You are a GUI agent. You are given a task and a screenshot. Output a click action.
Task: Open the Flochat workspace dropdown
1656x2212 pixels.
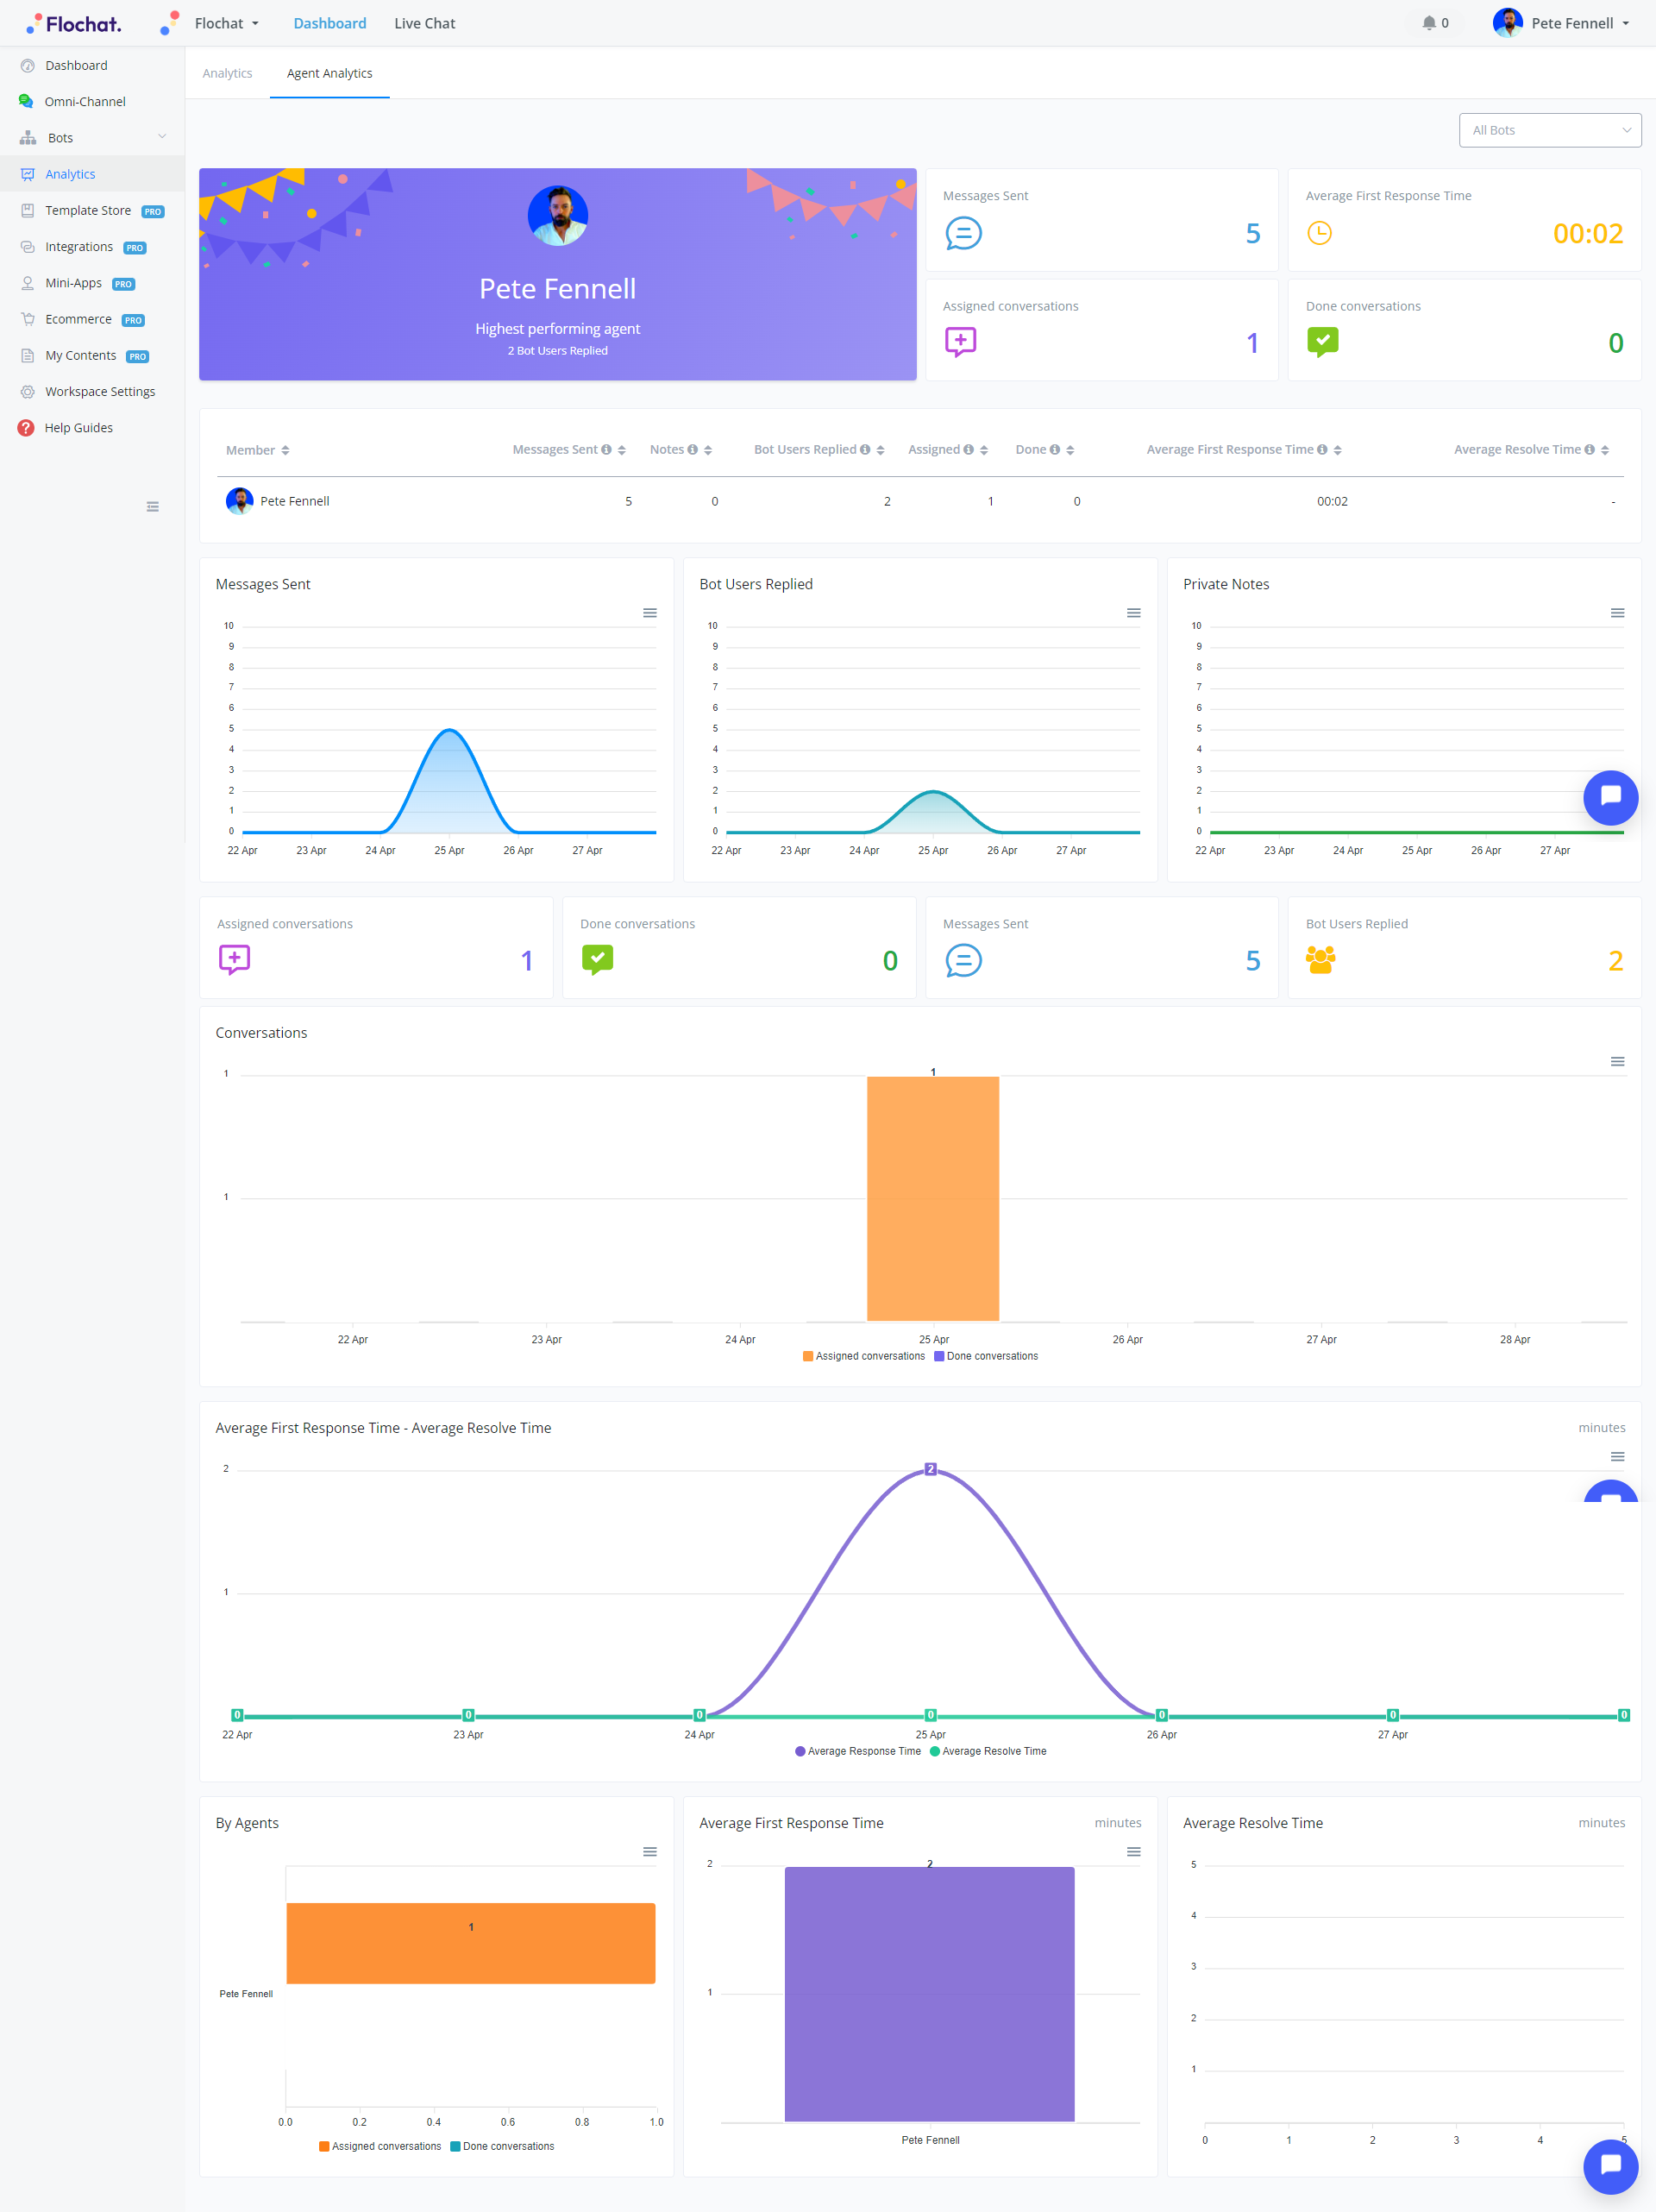click(226, 23)
